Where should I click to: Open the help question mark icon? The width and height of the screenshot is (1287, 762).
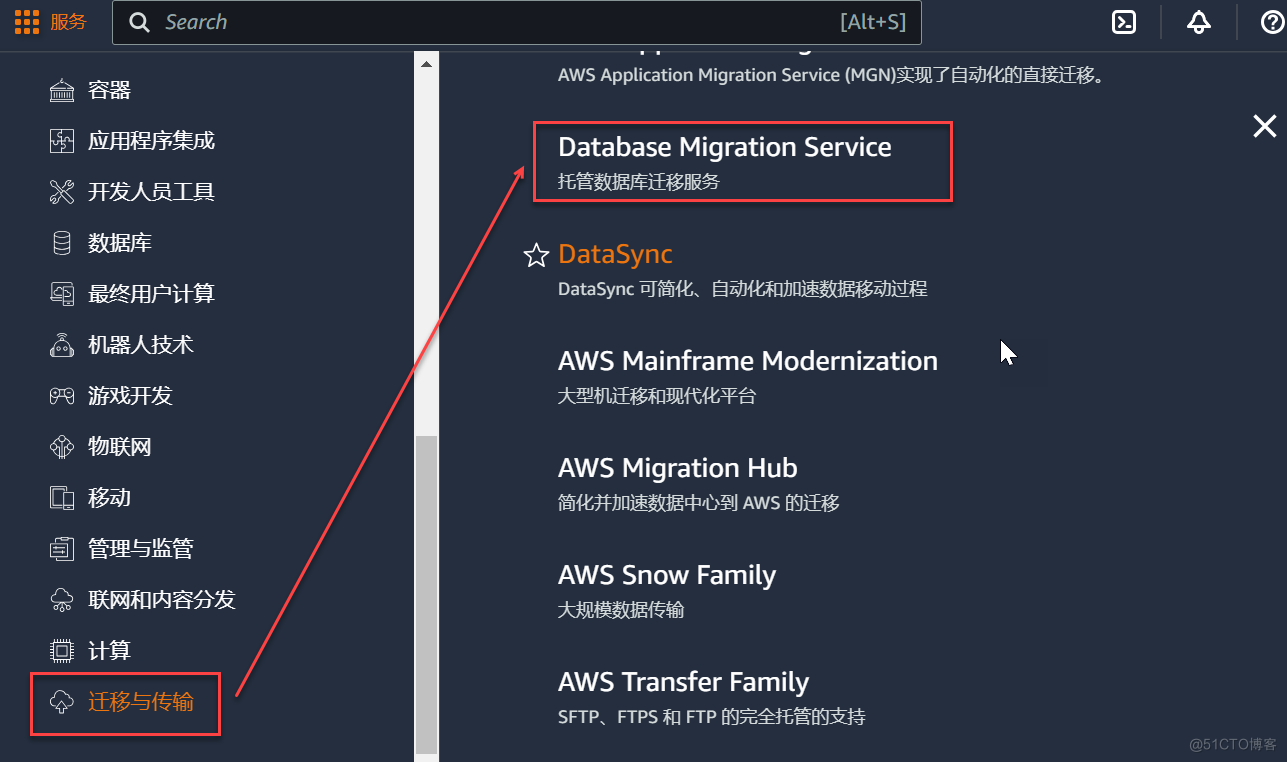1272,22
